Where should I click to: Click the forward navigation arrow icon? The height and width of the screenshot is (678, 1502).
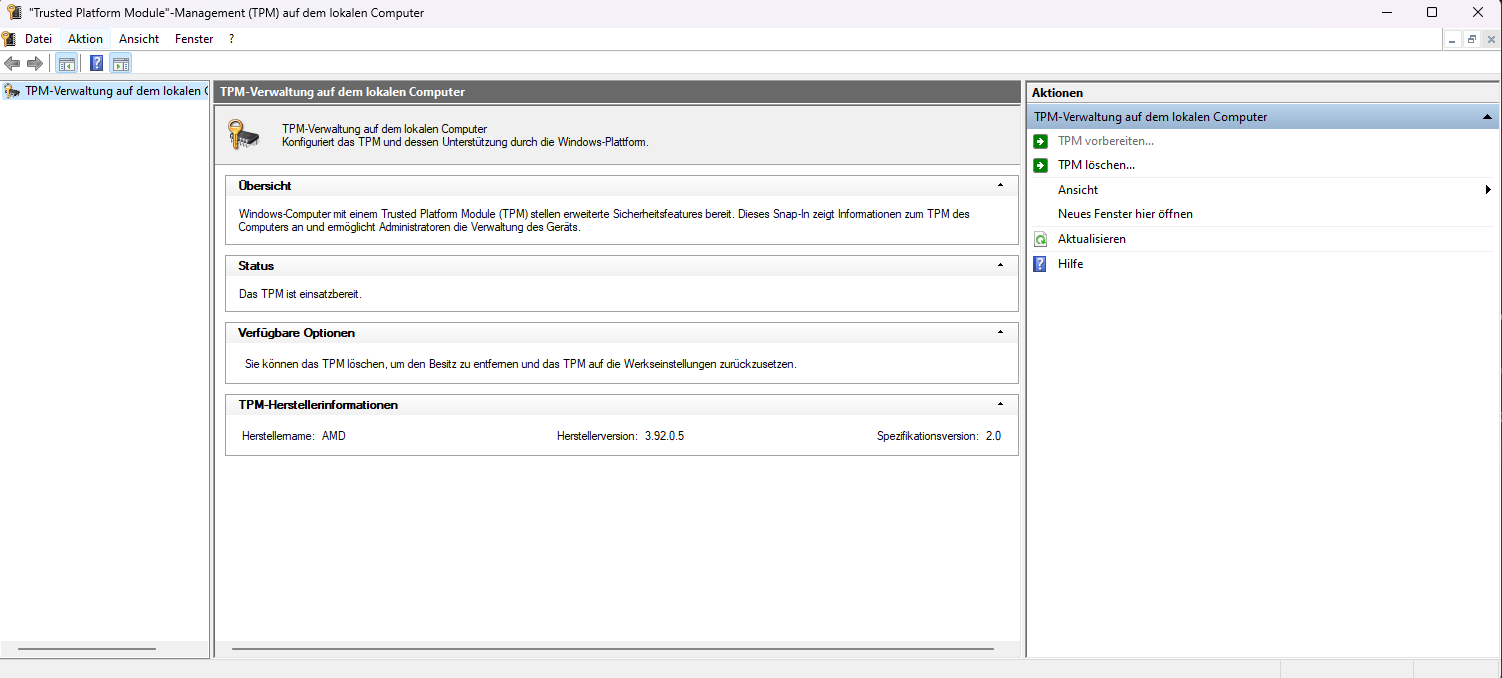tap(34, 63)
